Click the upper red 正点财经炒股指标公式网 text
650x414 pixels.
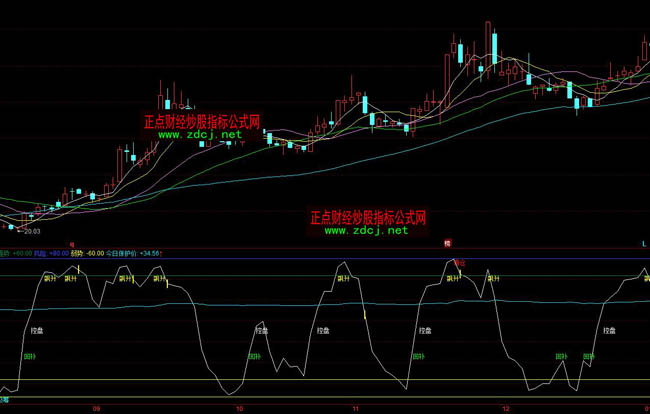click(x=201, y=121)
